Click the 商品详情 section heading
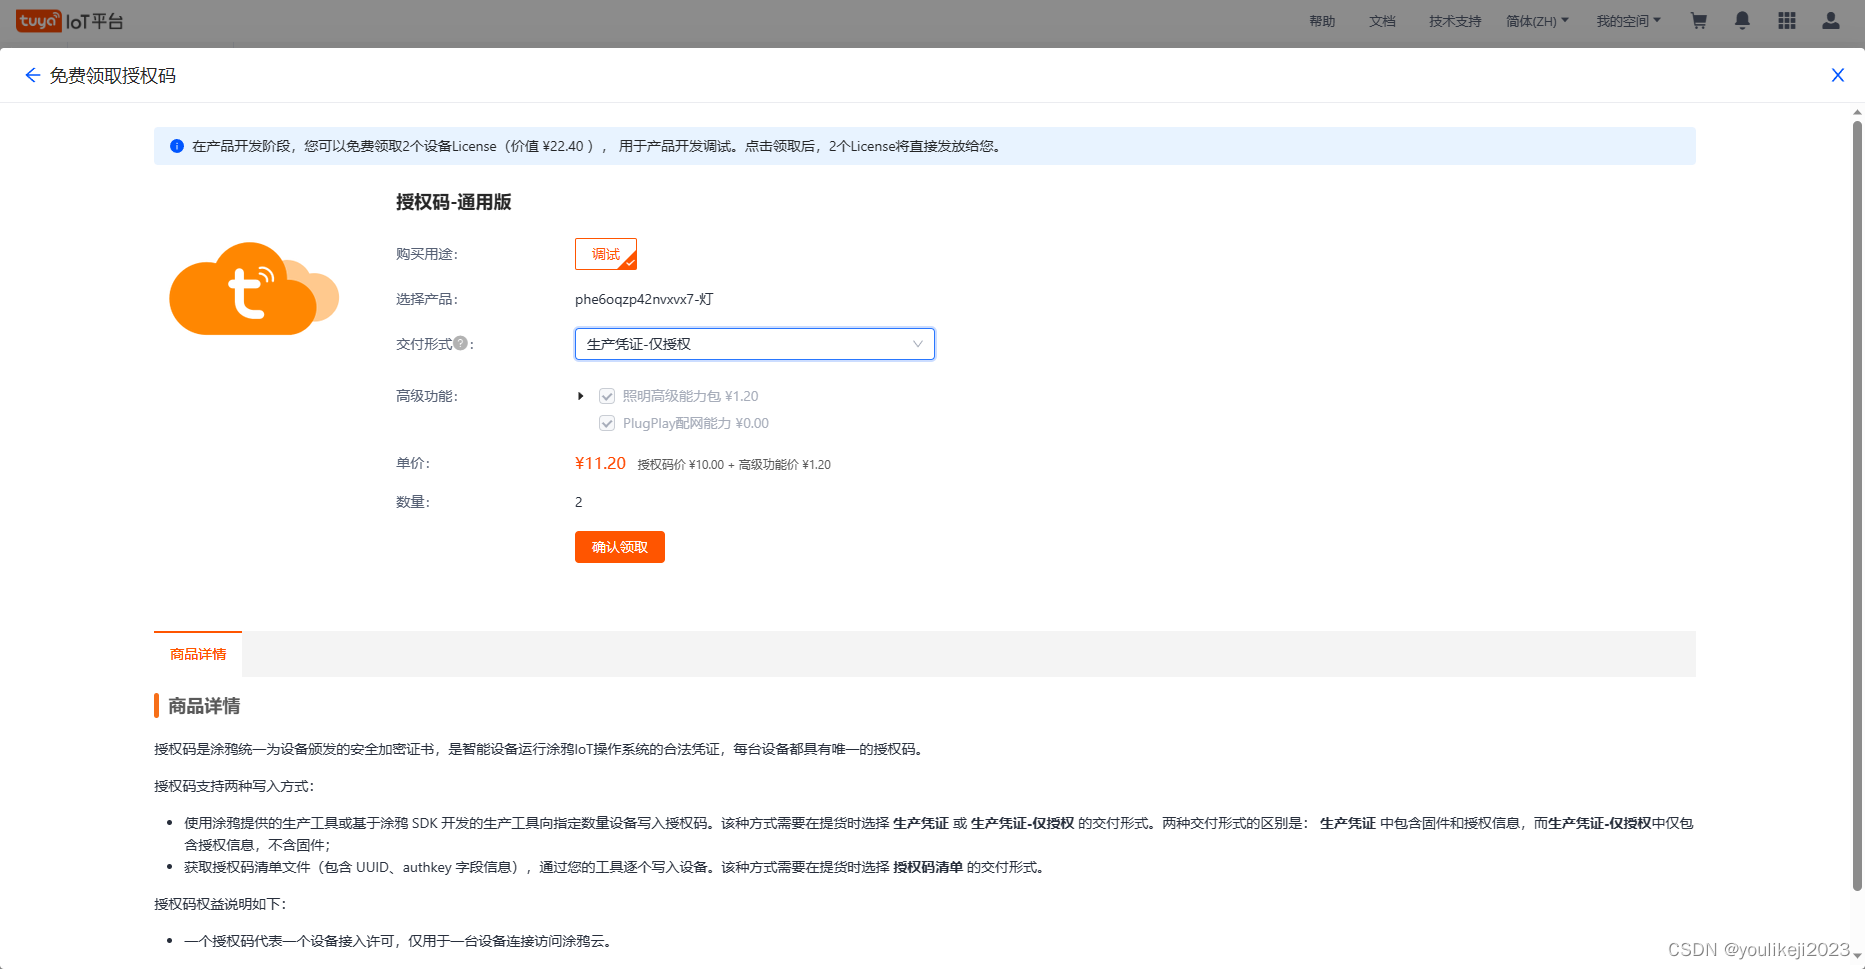 click(x=204, y=706)
